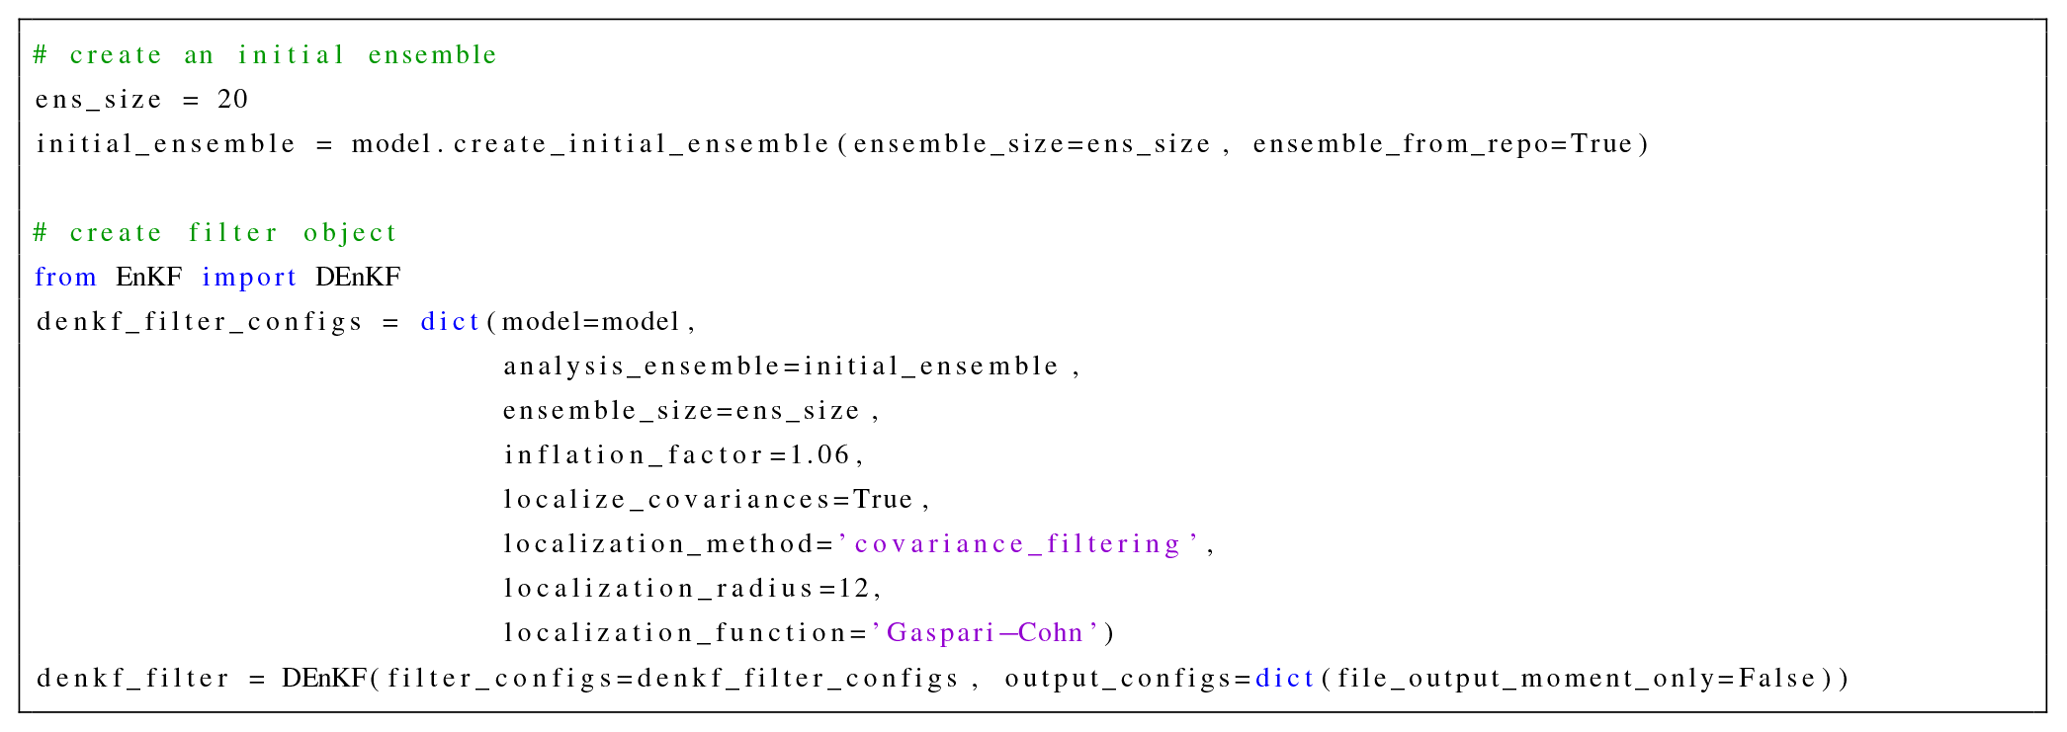Click the denkf_filter_configs variable being assigned

[x=199, y=322]
